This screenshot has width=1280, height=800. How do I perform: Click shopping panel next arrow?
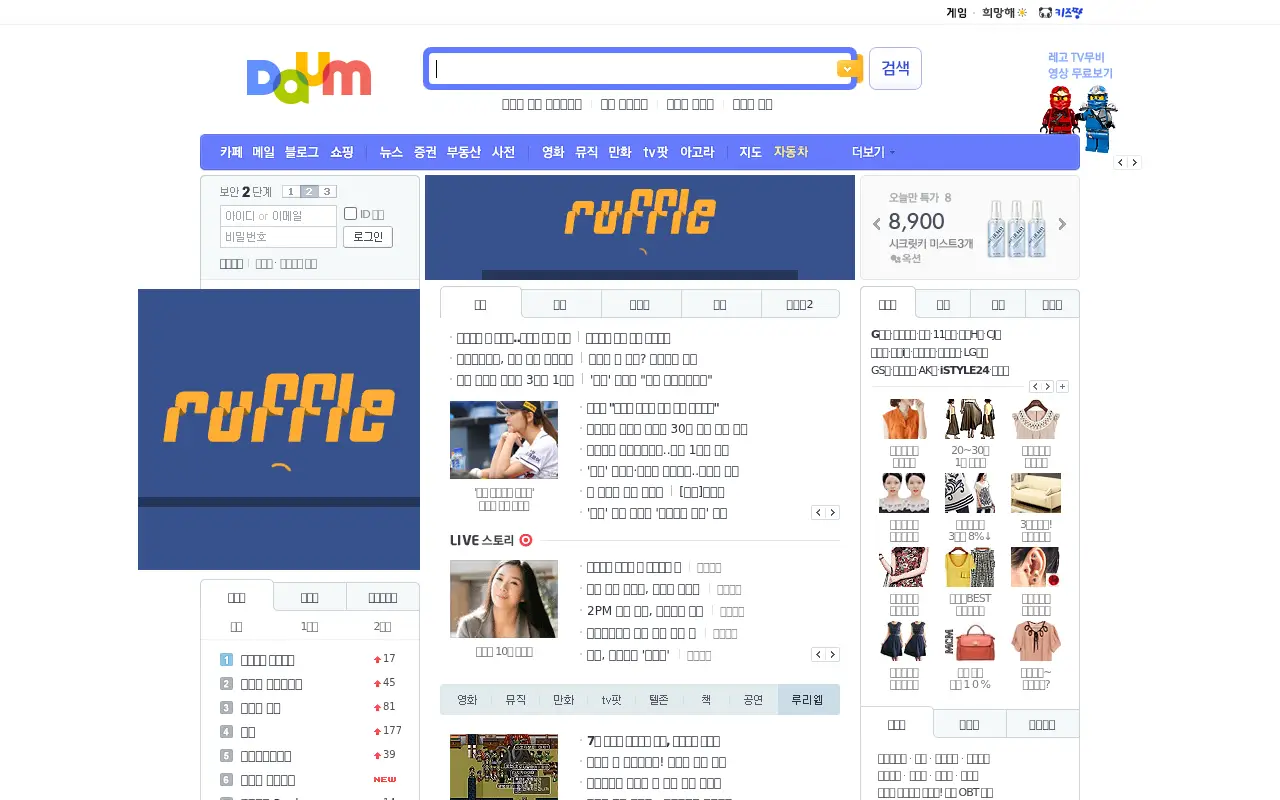pos(1048,387)
